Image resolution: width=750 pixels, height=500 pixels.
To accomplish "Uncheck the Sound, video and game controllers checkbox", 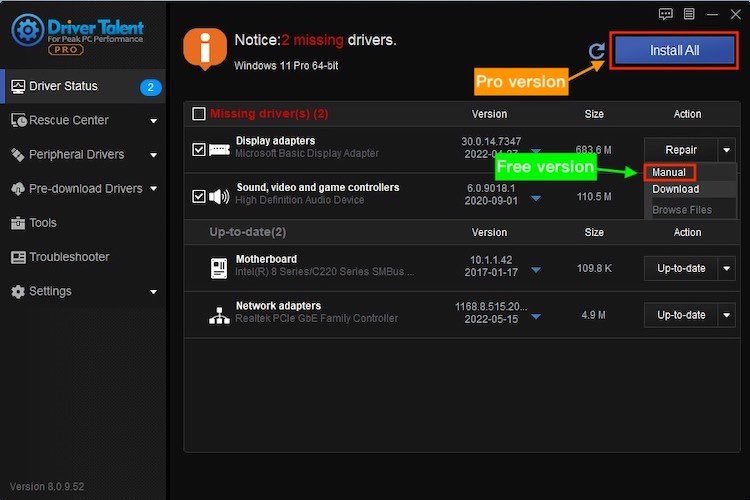I will [x=199, y=196].
